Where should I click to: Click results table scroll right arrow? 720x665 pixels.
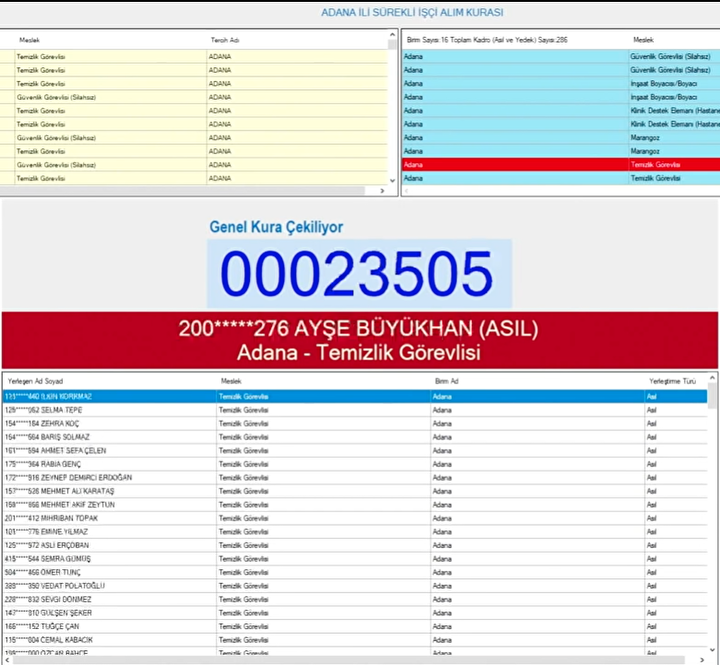tap(702, 660)
